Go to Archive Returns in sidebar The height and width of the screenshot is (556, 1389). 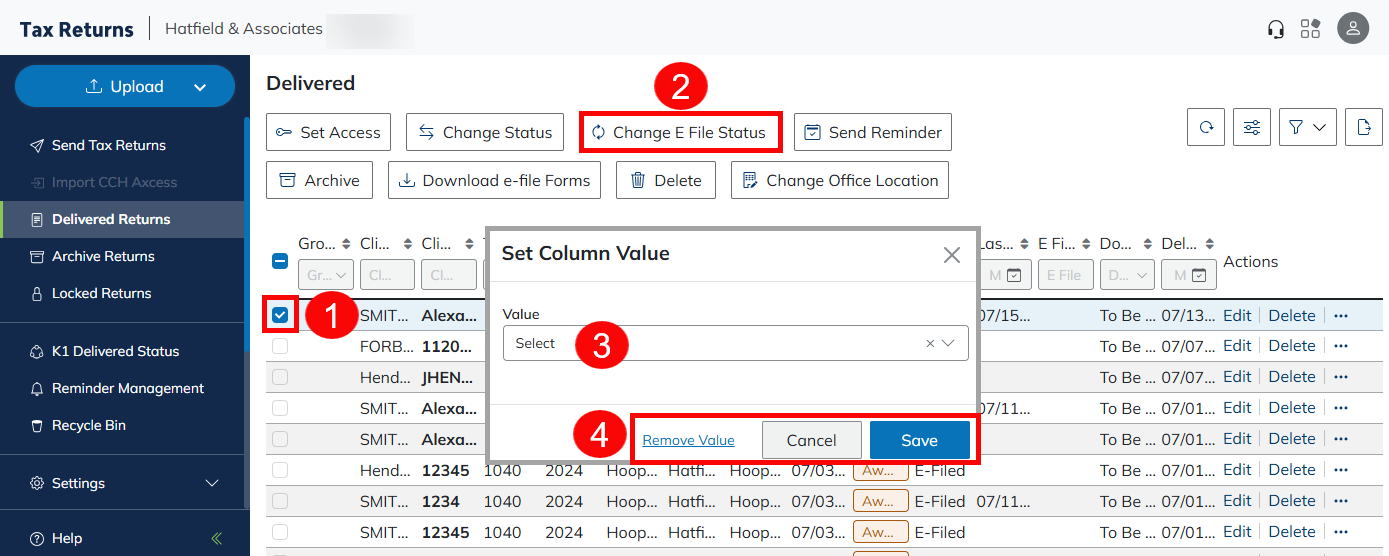pos(103,256)
